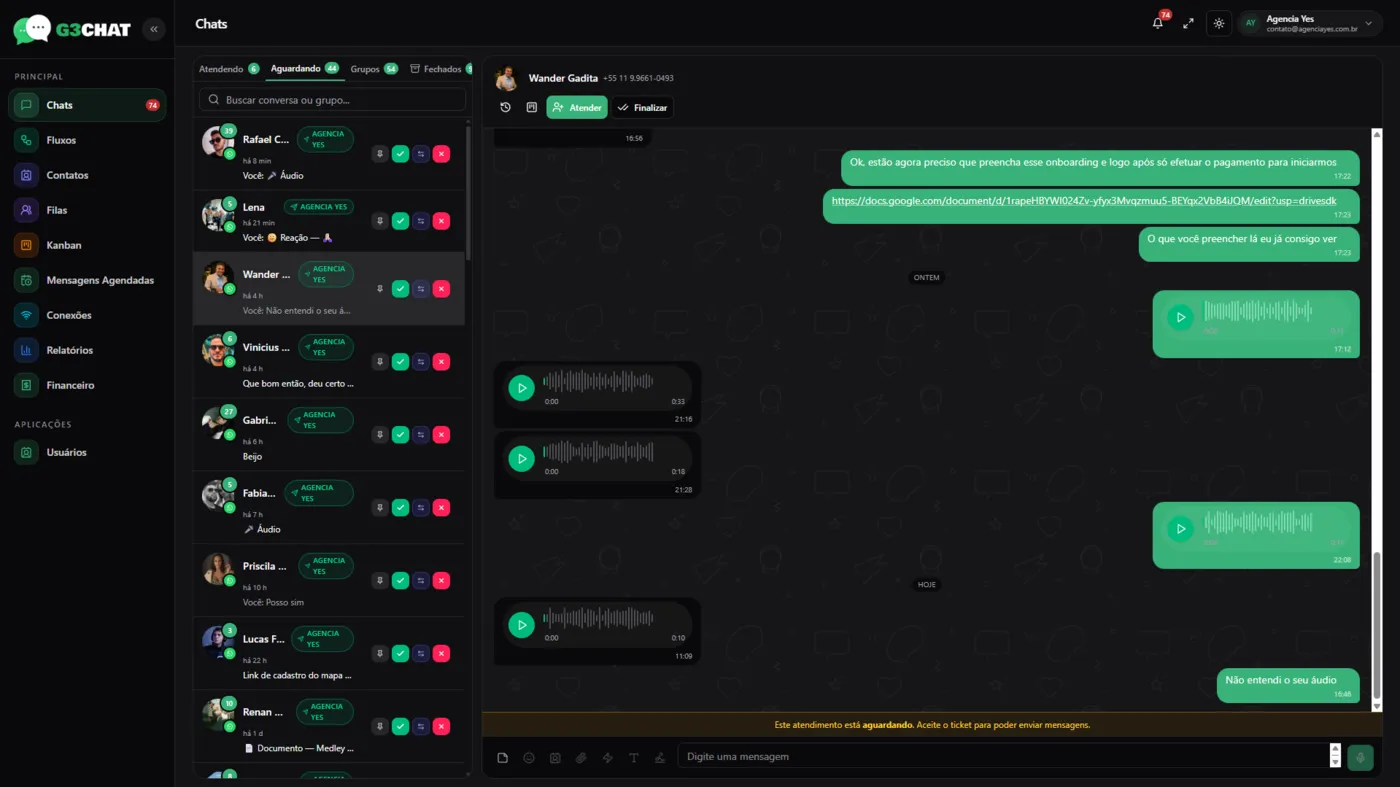Close Gabri's ticket with the red X
The image size is (1400, 787).
pyautogui.click(x=441, y=435)
